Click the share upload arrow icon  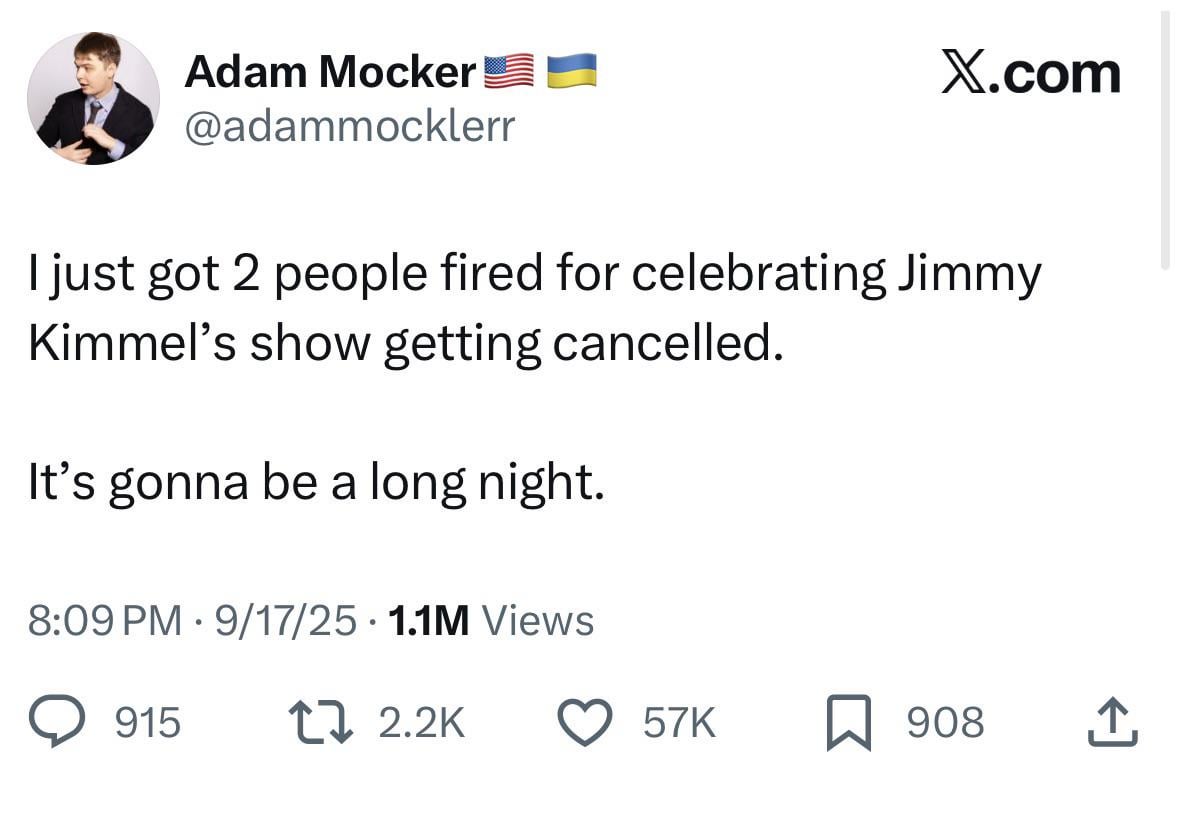[1113, 722]
